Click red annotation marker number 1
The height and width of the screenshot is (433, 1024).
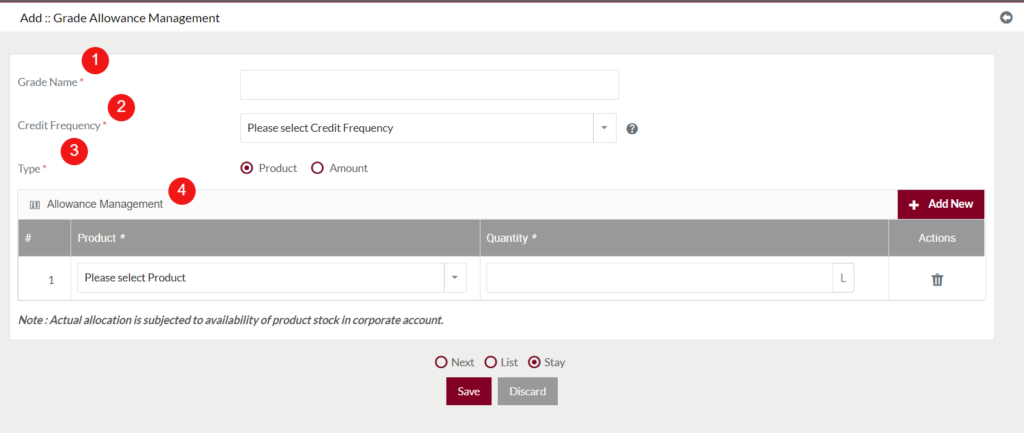click(95, 61)
